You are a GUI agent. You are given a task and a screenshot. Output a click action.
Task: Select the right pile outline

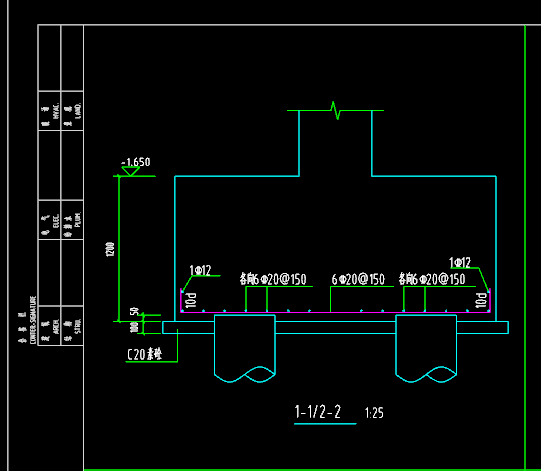tap(426, 349)
